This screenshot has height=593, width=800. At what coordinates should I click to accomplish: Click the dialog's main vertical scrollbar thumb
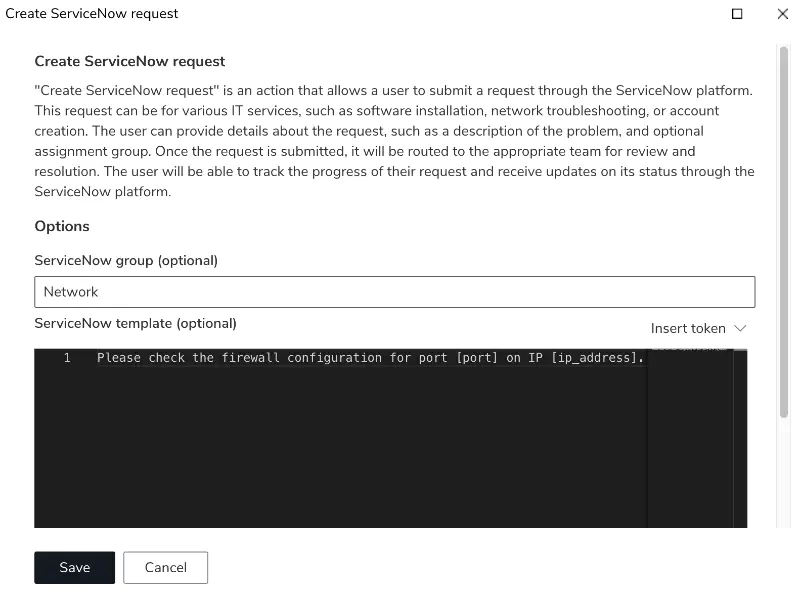point(784,232)
